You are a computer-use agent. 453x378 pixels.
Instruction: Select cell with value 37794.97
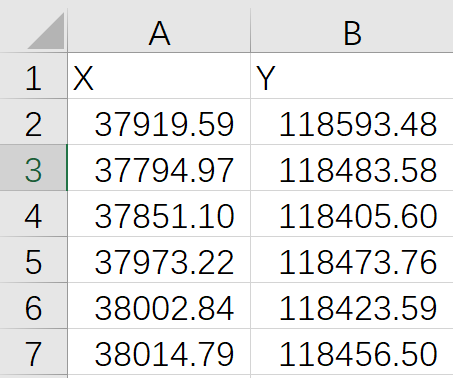pyautogui.click(x=159, y=168)
